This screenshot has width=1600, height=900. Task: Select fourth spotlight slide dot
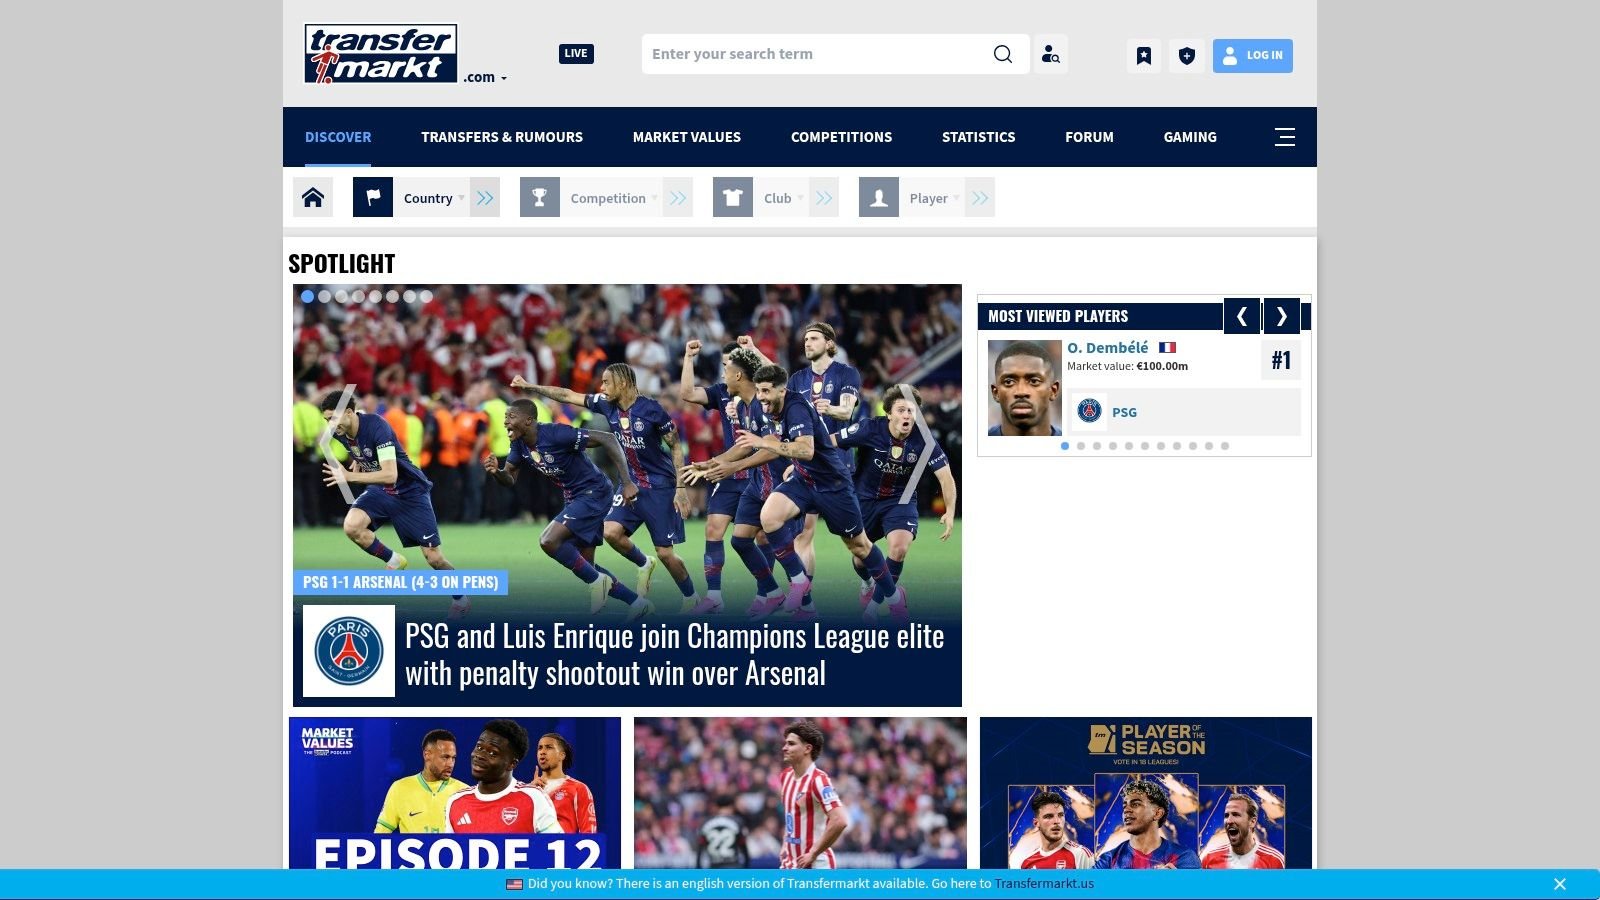pos(358,296)
